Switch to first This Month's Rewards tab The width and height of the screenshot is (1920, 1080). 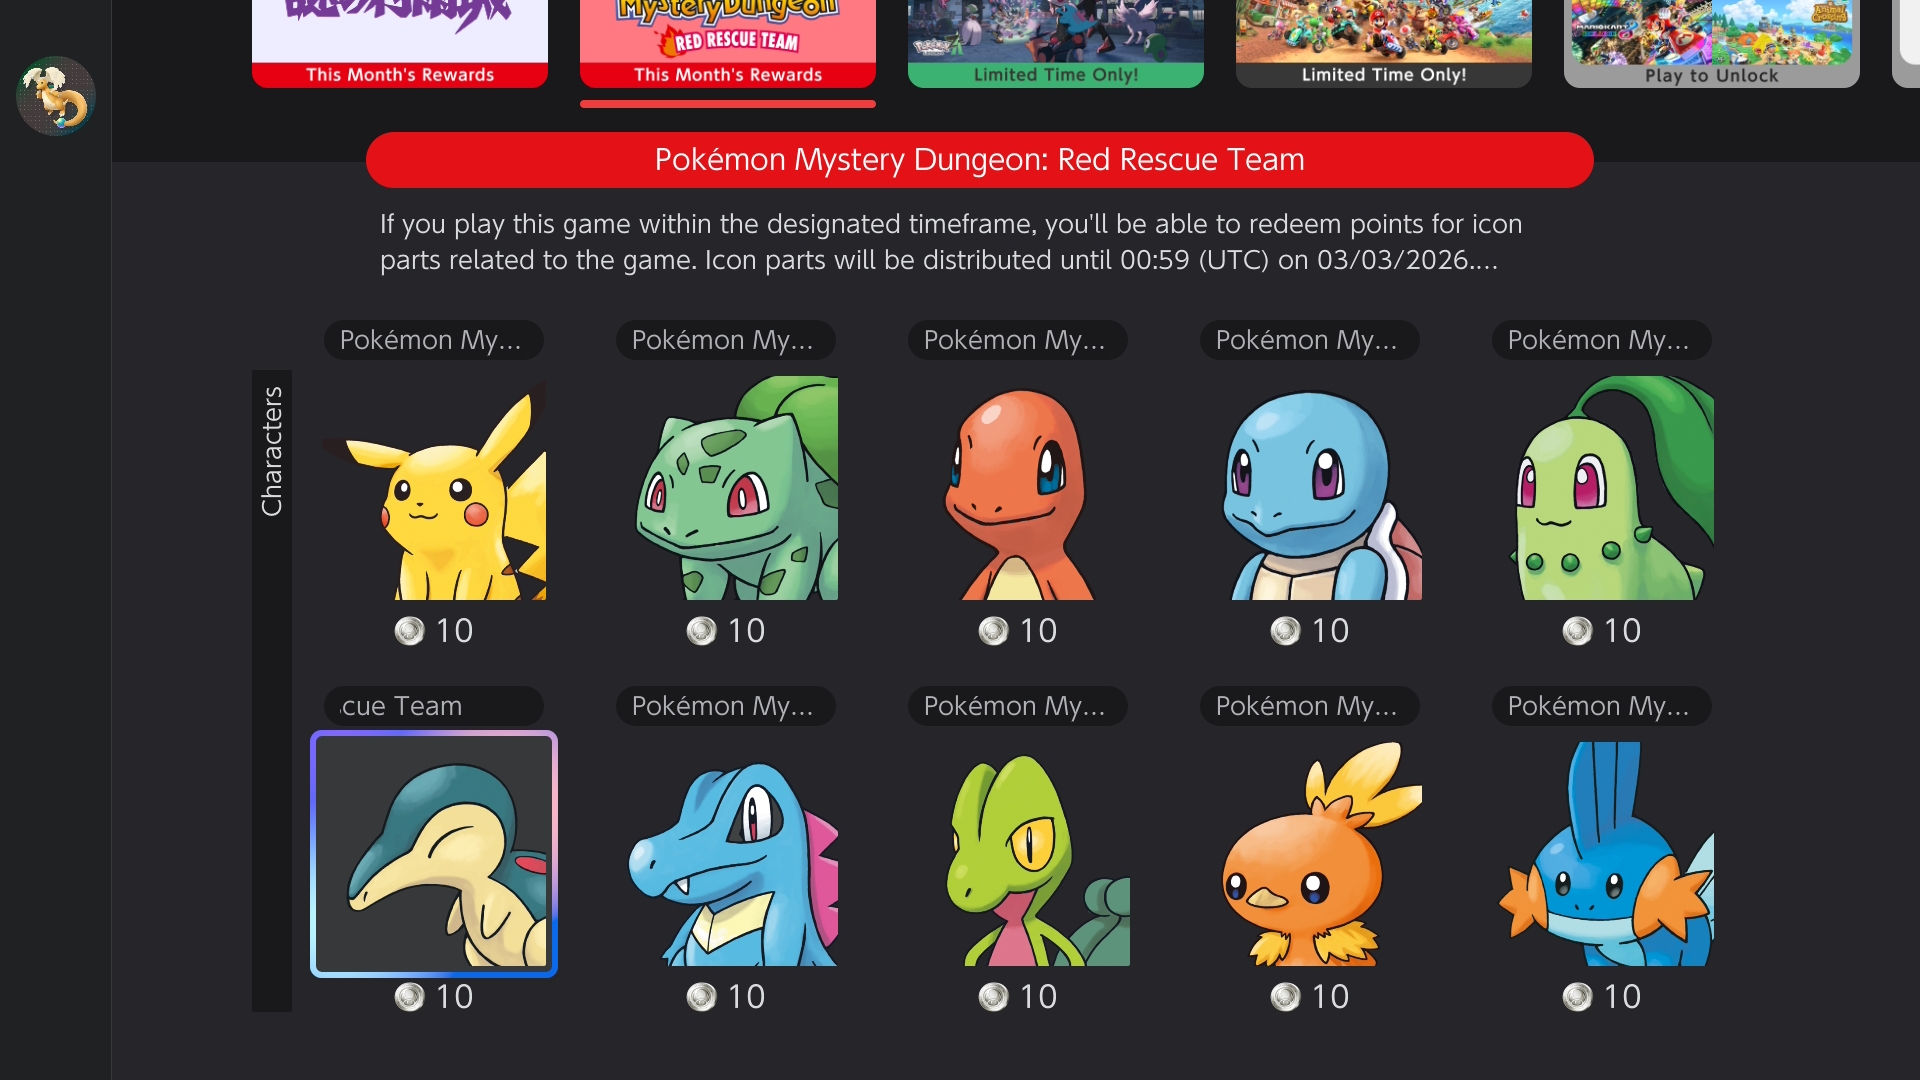(400, 44)
